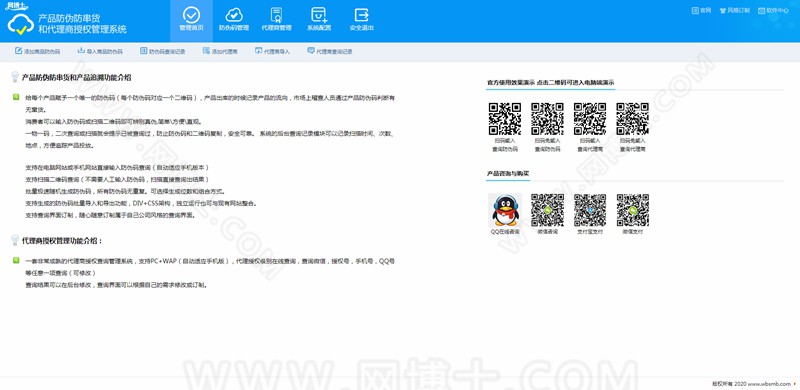800x390 pixels.
Task: Click the QQ在线咨询 label
Action: (505, 231)
